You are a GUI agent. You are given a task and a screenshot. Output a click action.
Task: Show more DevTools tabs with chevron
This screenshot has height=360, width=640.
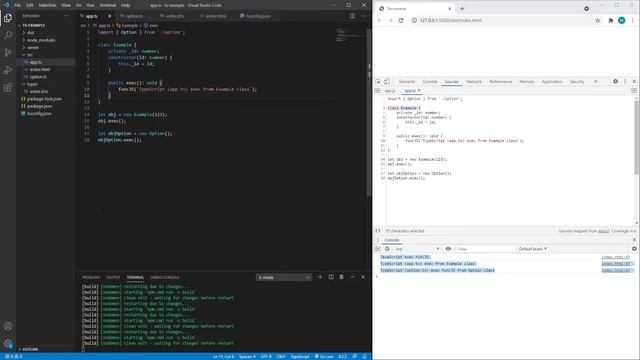596,82
